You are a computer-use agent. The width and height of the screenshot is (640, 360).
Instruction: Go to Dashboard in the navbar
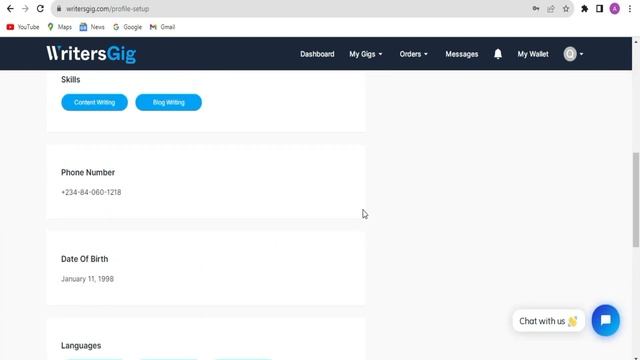(317, 54)
